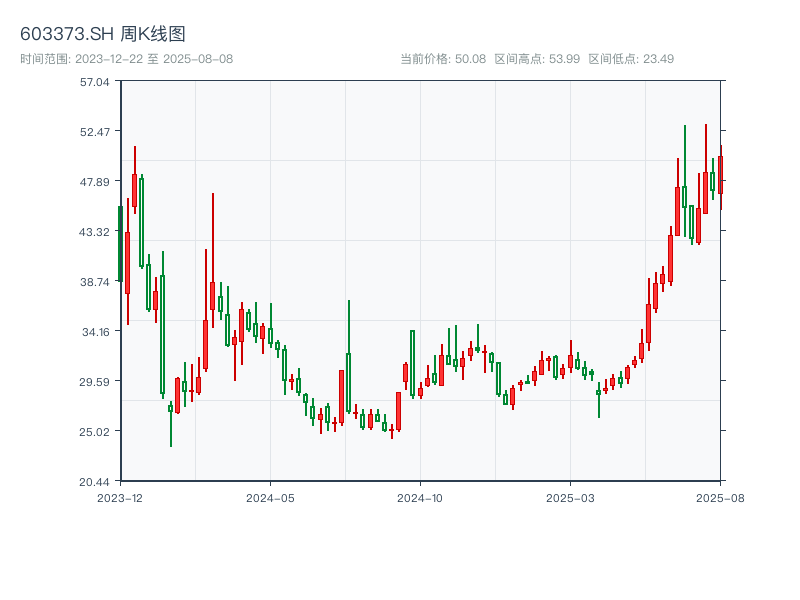Click the 57.04 y-axis label
The height and width of the screenshot is (600, 800).
94,82
